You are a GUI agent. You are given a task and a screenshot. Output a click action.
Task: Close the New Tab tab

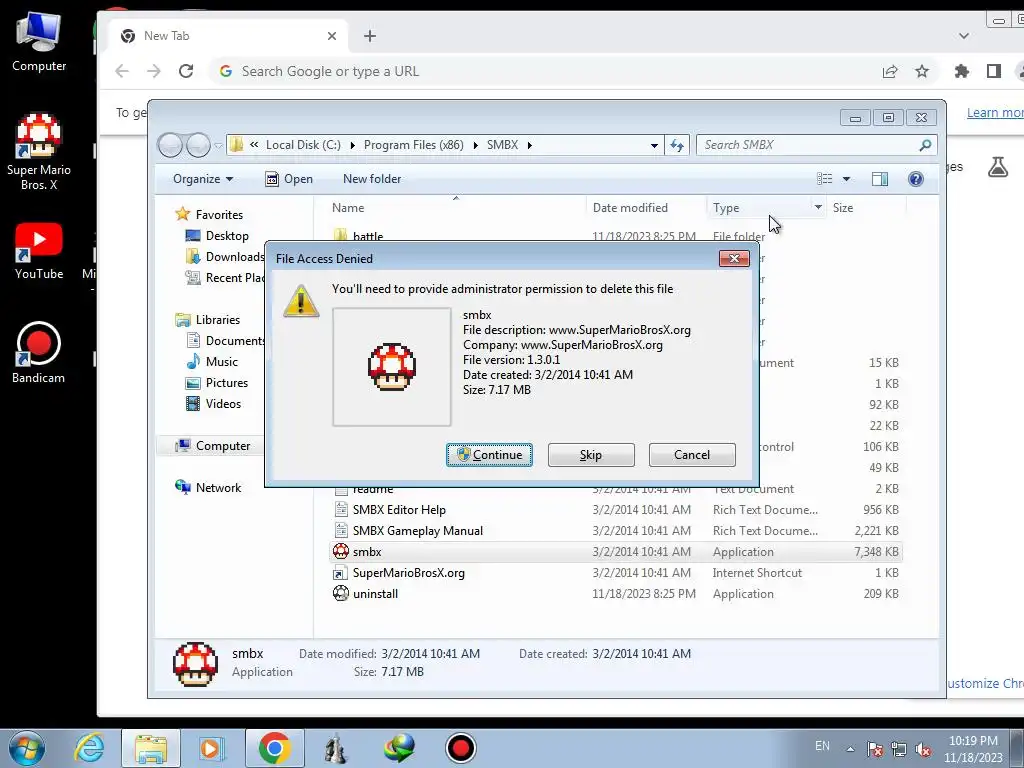click(332, 36)
